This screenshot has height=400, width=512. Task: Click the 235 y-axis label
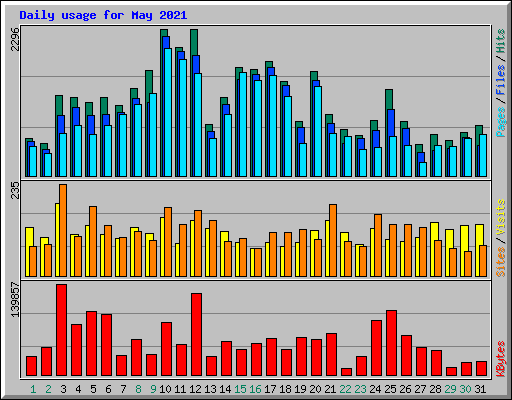tap(15, 190)
